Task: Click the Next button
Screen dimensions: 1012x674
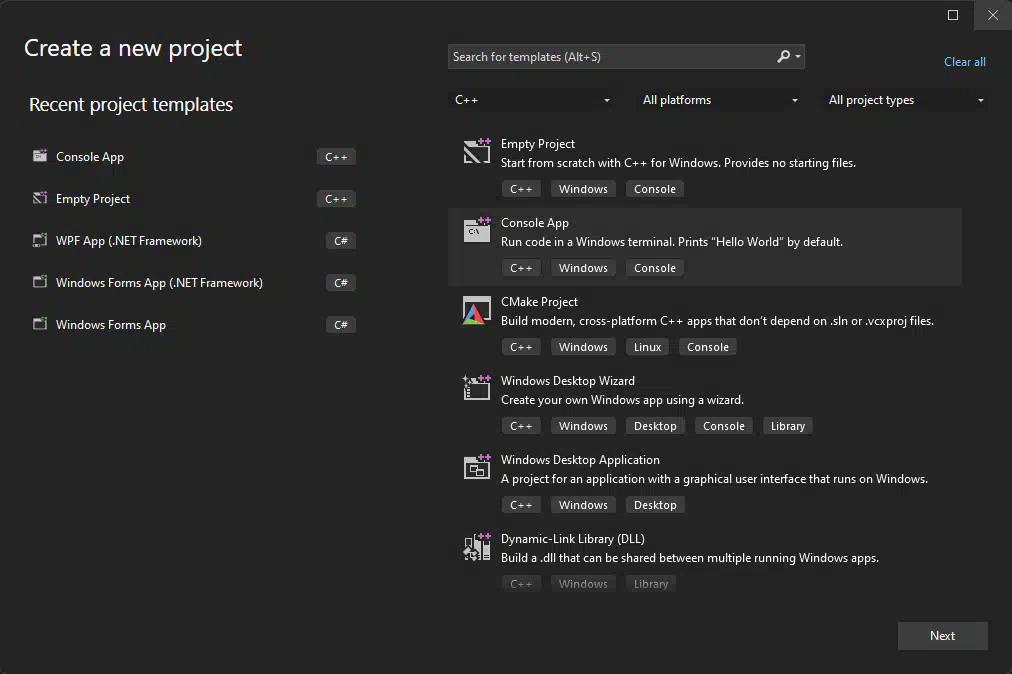Action: coord(942,636)
